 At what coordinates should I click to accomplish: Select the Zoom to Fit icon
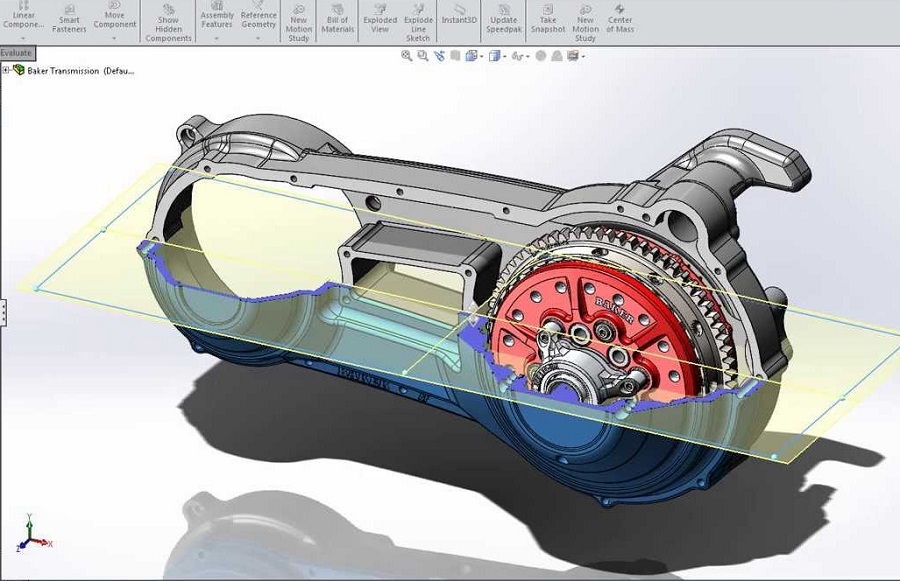pyautogui.click(x=407, y=56)
